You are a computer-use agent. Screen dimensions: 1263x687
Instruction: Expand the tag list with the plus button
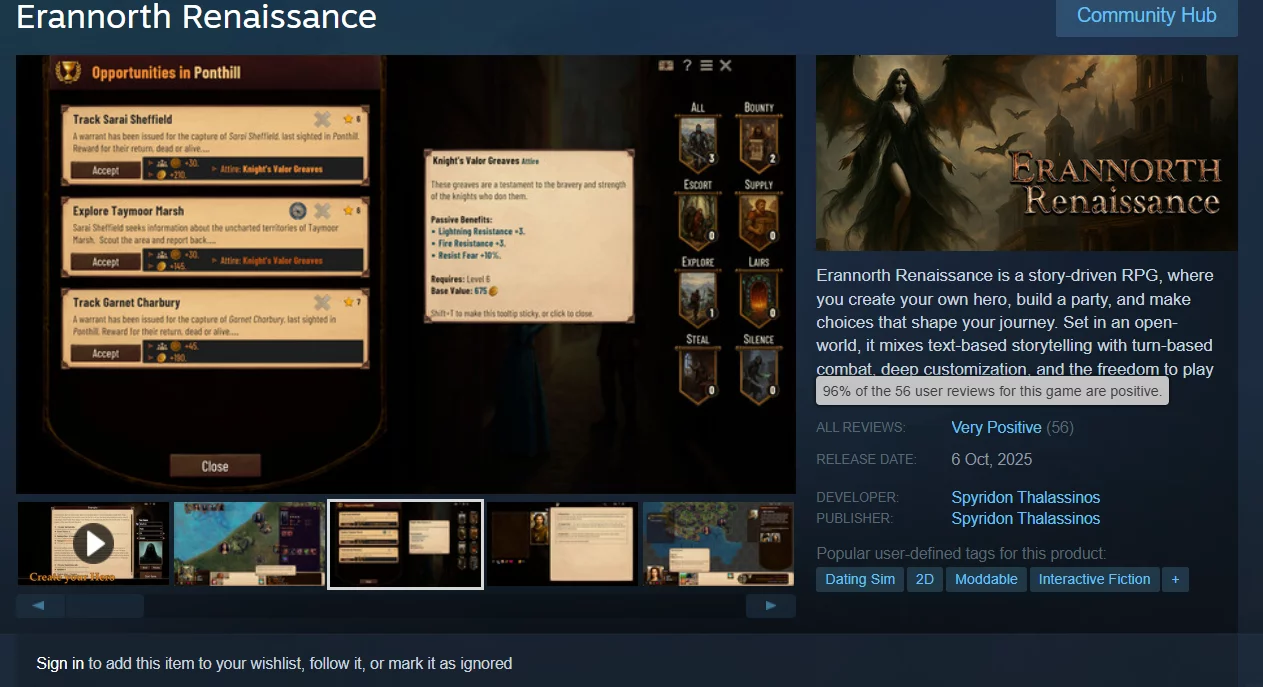coord(1175,579)
